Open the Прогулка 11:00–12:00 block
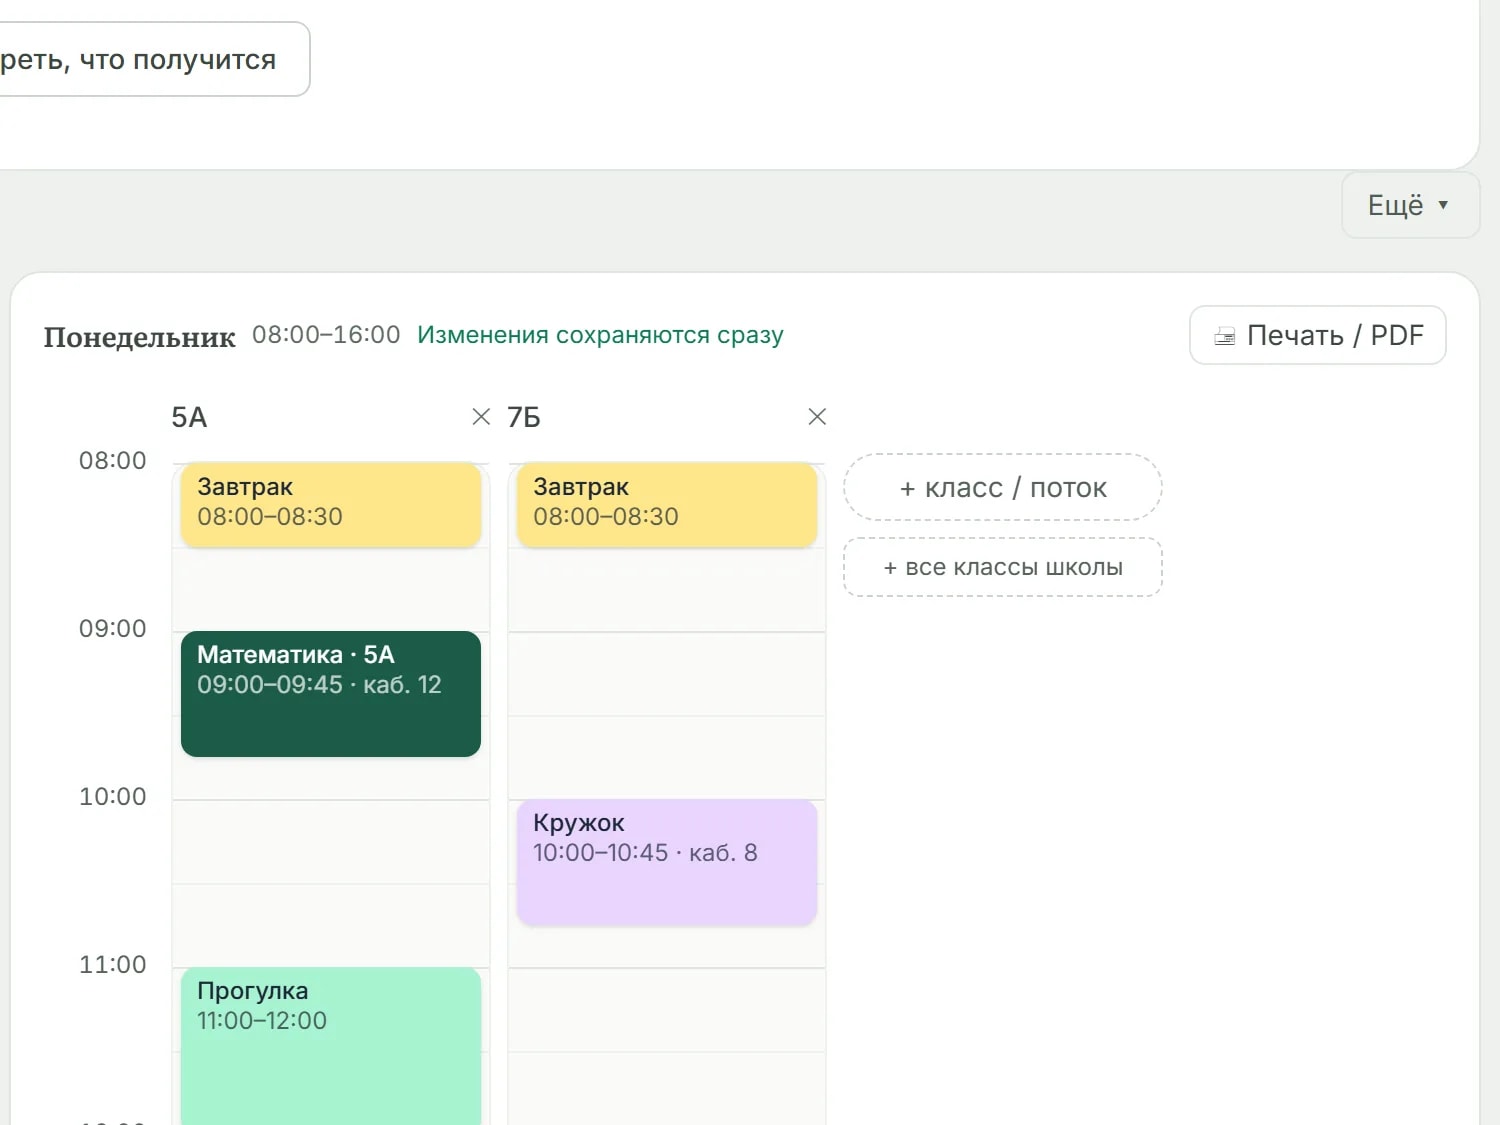This screenshot has width=1500, height=1125. click(331, 1046)
